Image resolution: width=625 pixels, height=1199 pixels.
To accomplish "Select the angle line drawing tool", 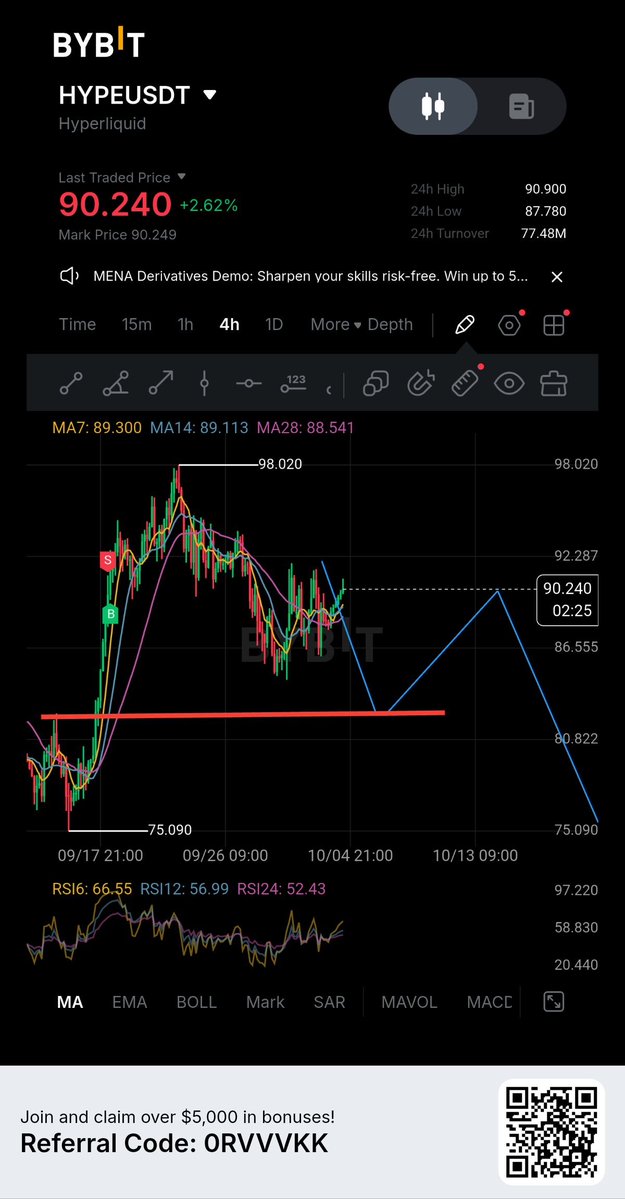I will [116, 383].
